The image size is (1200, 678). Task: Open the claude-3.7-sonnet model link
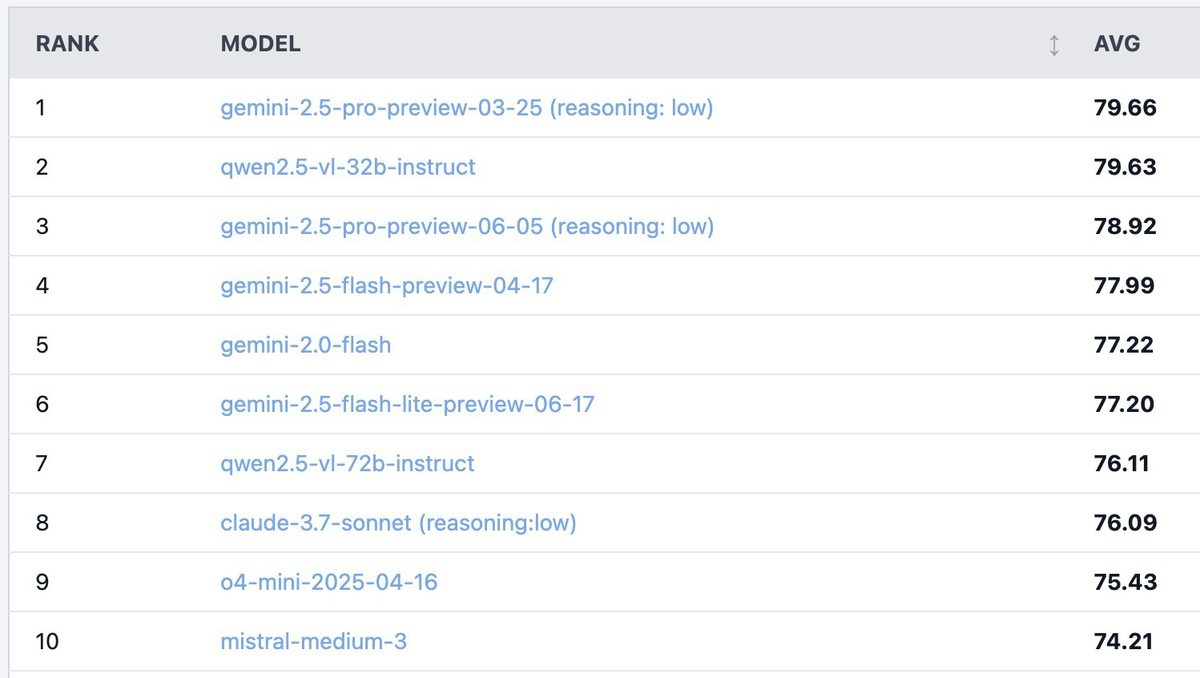pyautogui.click(x=398, y=522)
